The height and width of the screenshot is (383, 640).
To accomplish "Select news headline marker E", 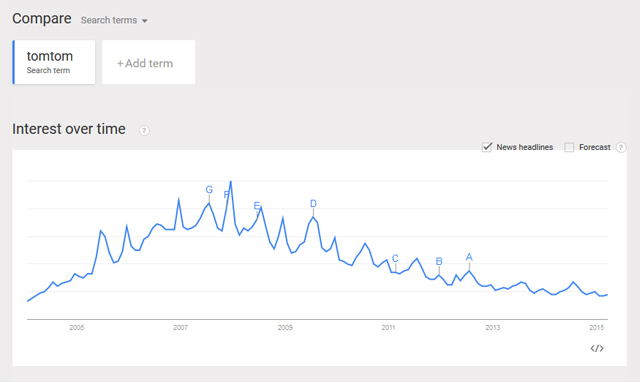I will pos(257,205).
